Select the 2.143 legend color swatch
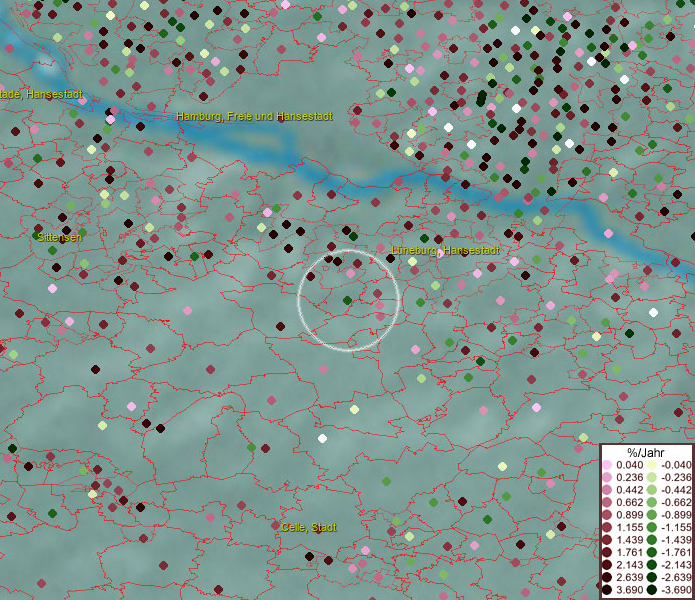 pos(607,565)
